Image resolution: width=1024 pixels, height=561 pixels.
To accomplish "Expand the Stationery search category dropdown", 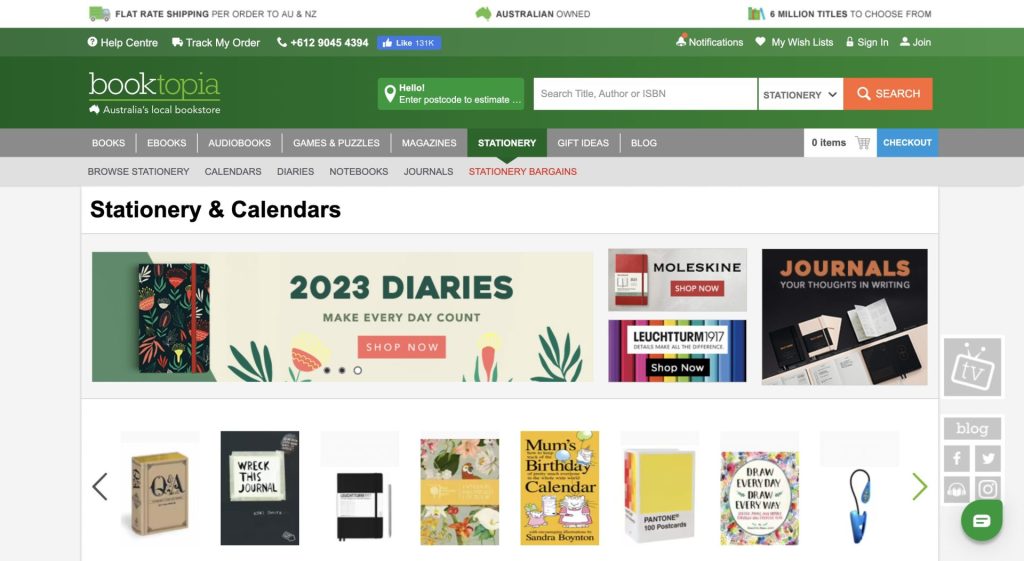I will [801, 94].
